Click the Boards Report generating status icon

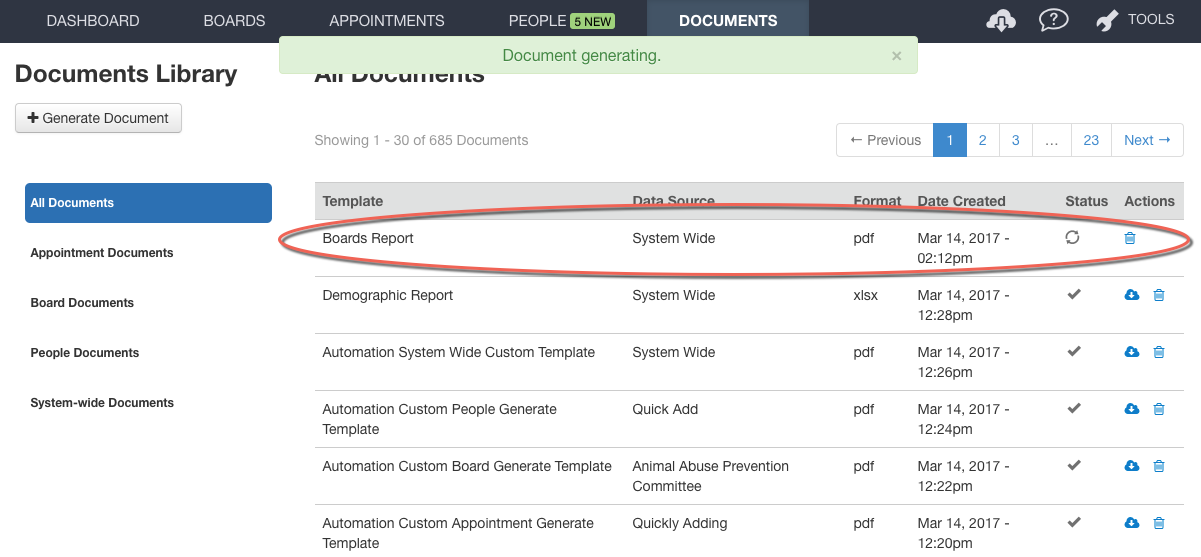click(x=1073, y=238)
